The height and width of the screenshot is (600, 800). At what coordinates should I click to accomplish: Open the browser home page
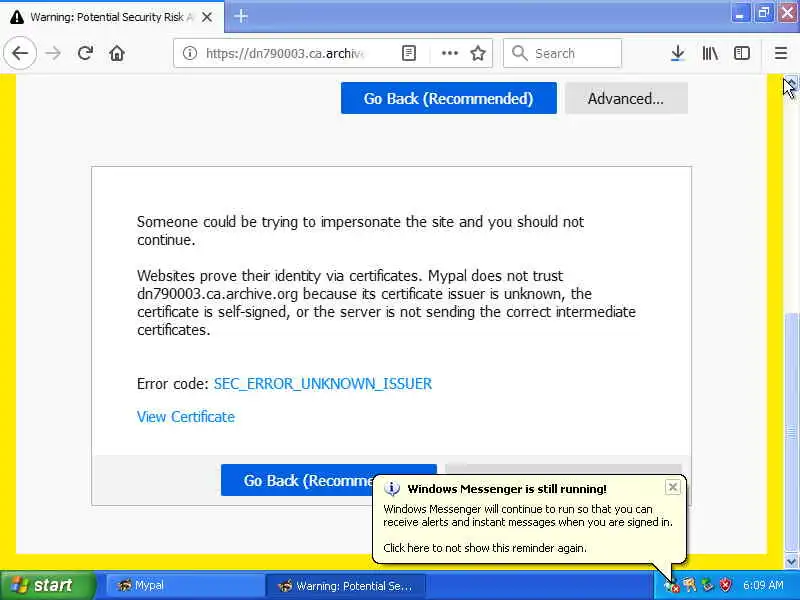(x=117, y=53)
